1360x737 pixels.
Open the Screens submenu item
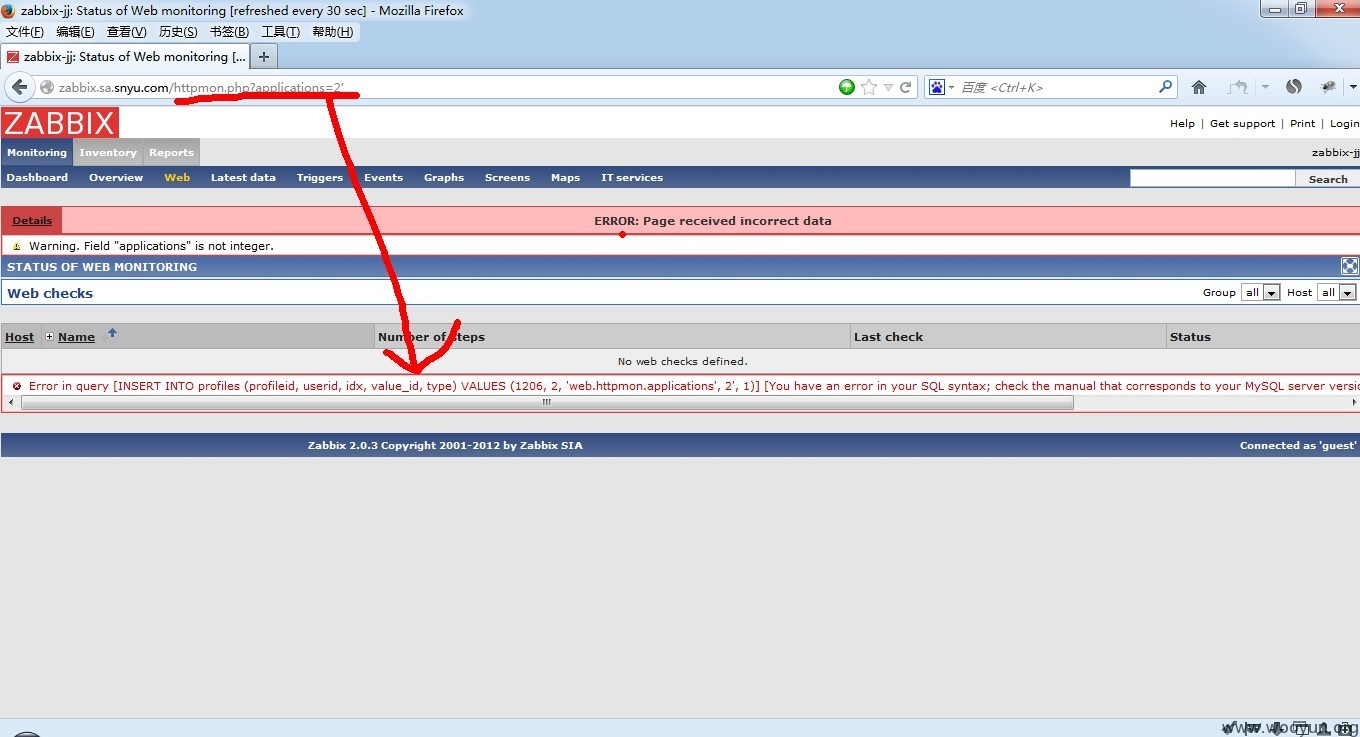pos(507,178)
